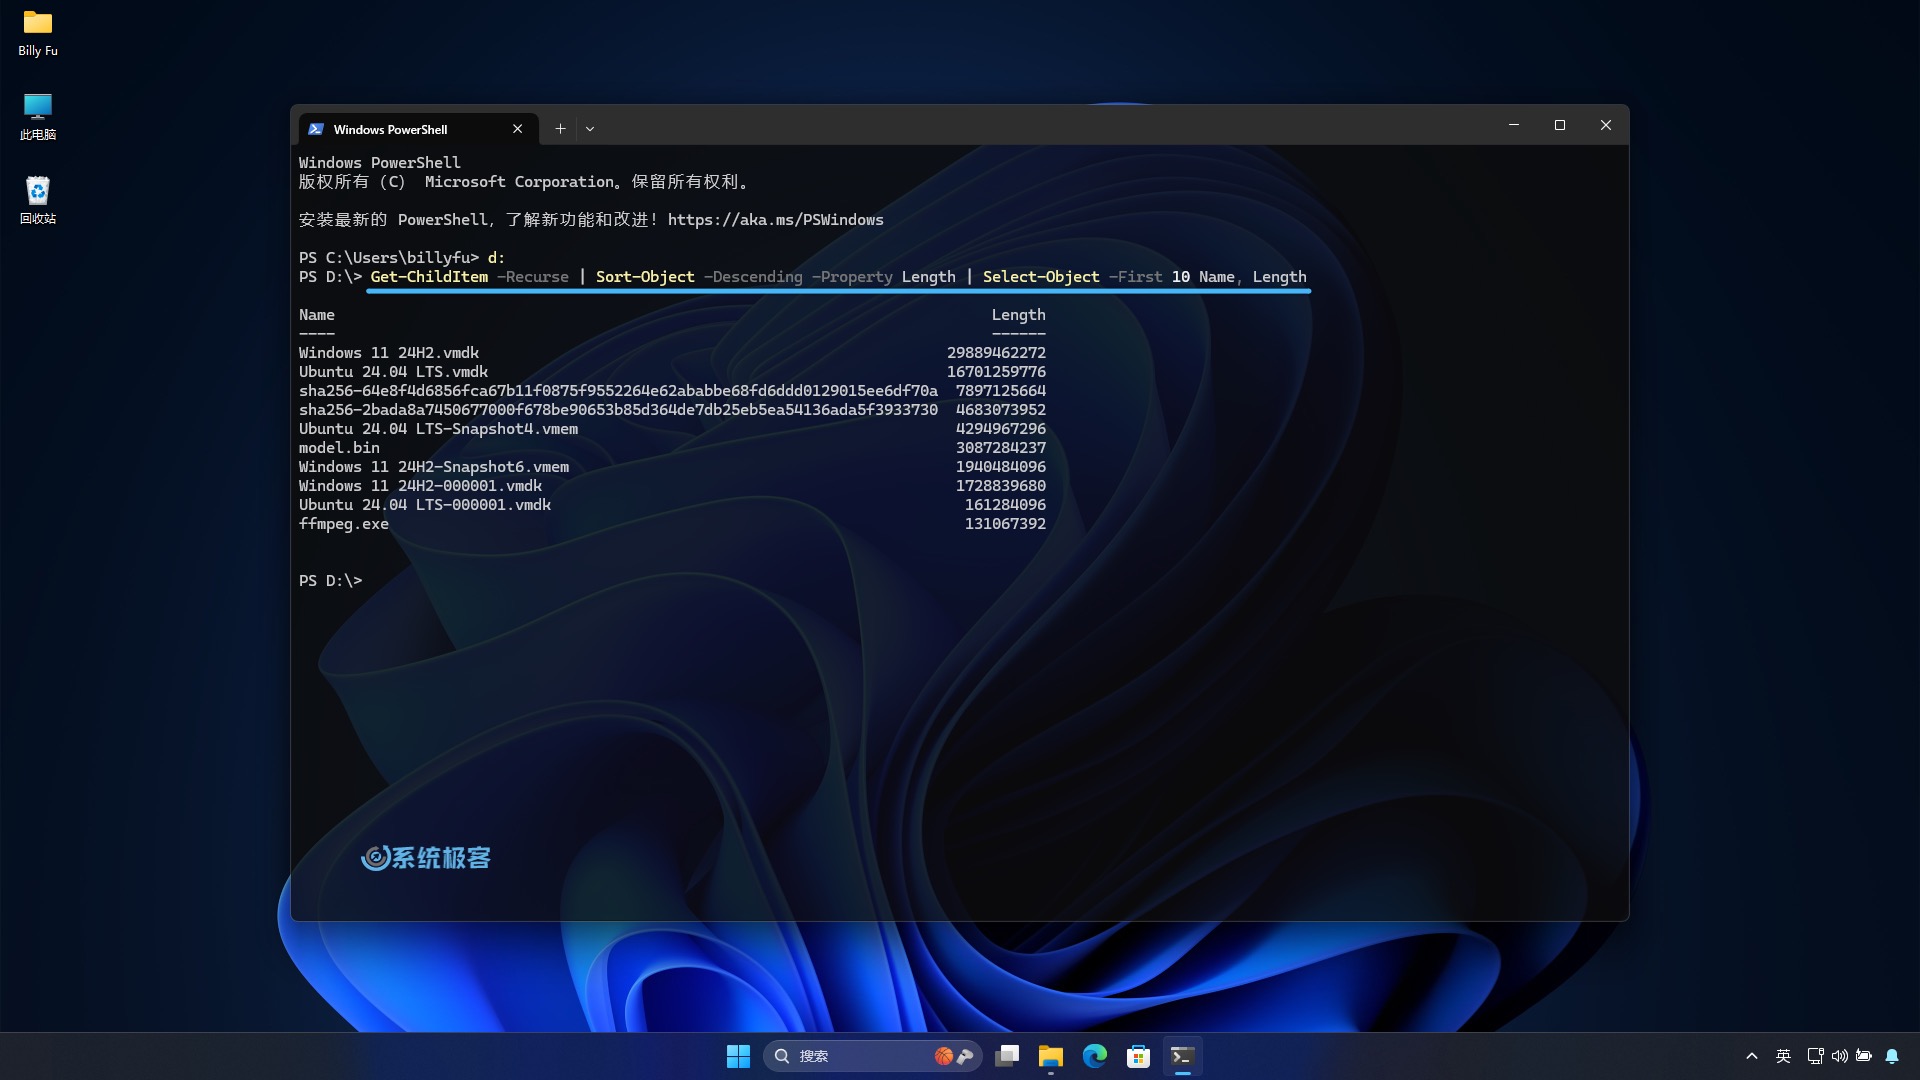1920x1080 pixels.
Task: Click the length value 131067392
Action: point(1006,524)
